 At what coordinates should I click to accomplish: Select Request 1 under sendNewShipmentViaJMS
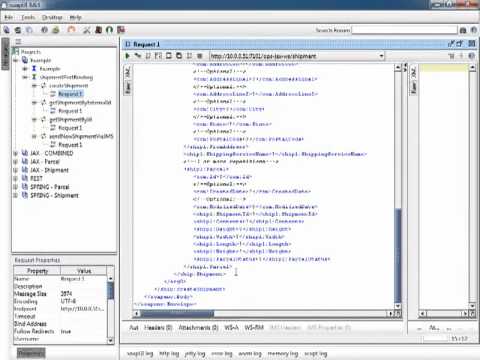click(70, 145)
